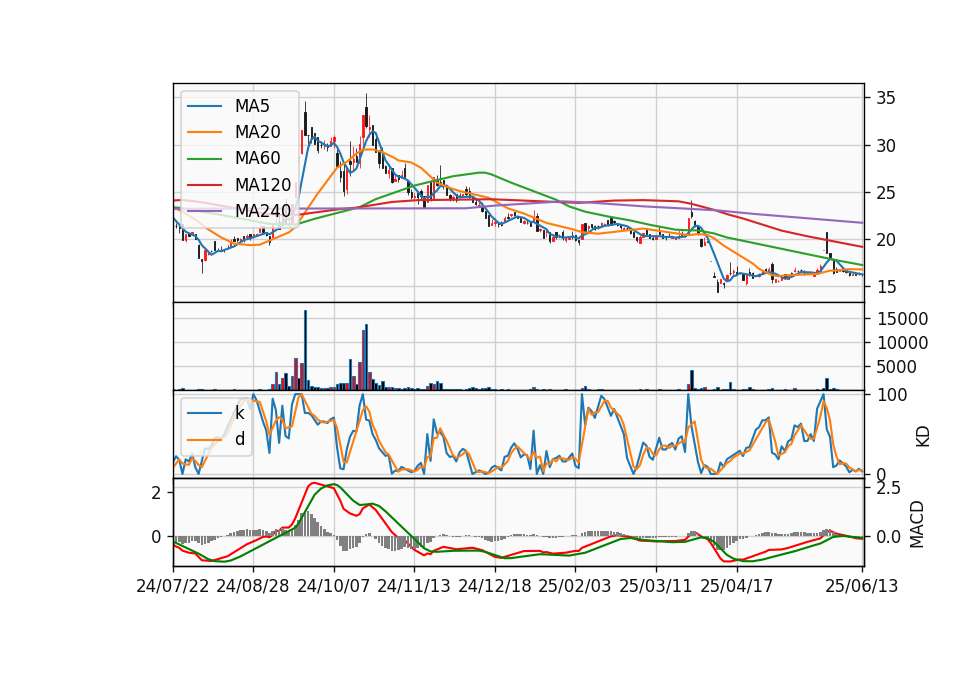
Task: Click the volume axis value 10000
Action: point(902,343)
